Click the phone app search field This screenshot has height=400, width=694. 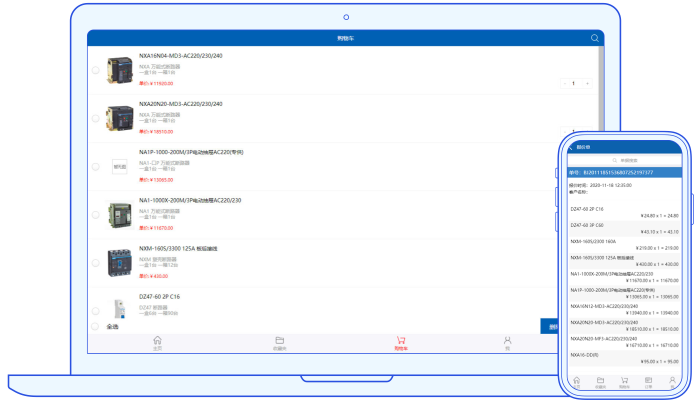624,160
